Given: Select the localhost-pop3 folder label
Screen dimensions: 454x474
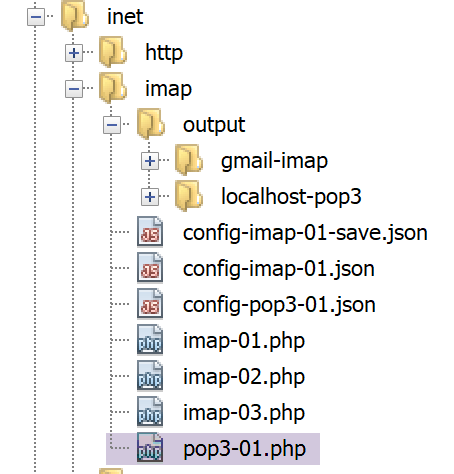Looking at the screenshot, I should pyautogui.click(x=291, y=197).
